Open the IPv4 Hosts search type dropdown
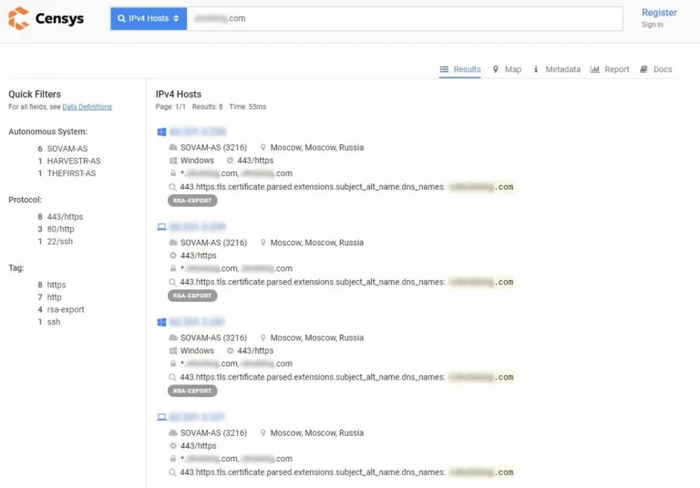700x488 pixels. (148, 18)
